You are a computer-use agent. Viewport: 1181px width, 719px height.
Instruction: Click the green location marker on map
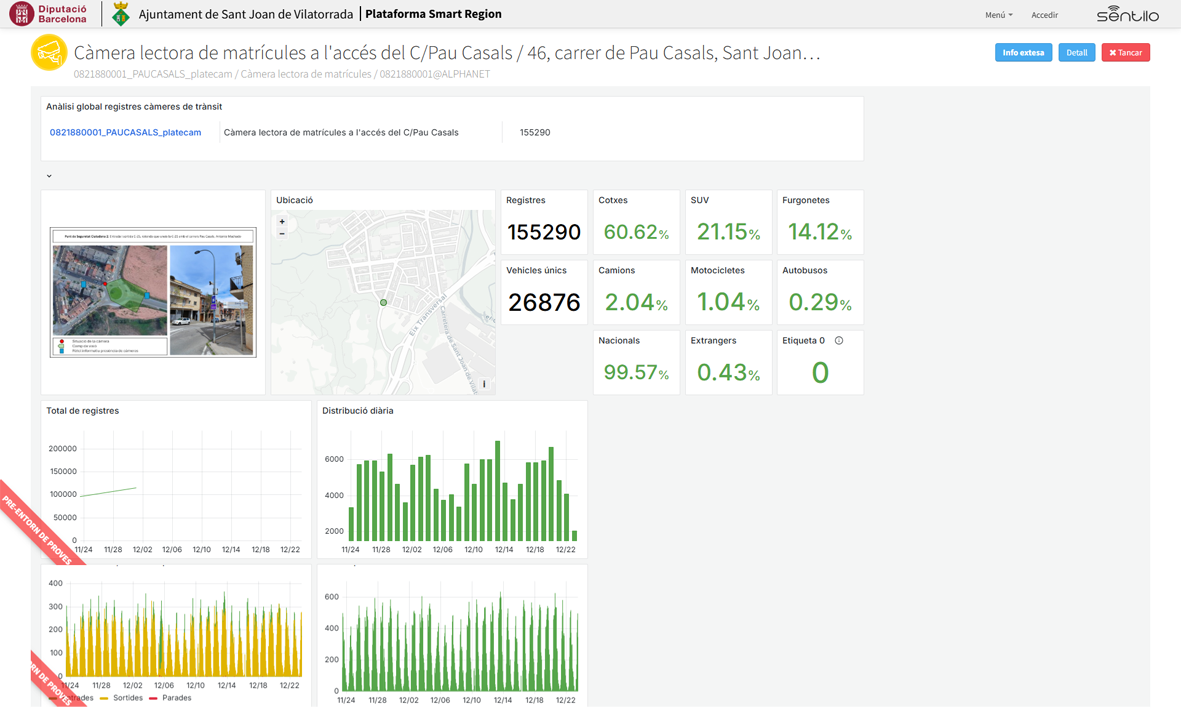point(383,302)
